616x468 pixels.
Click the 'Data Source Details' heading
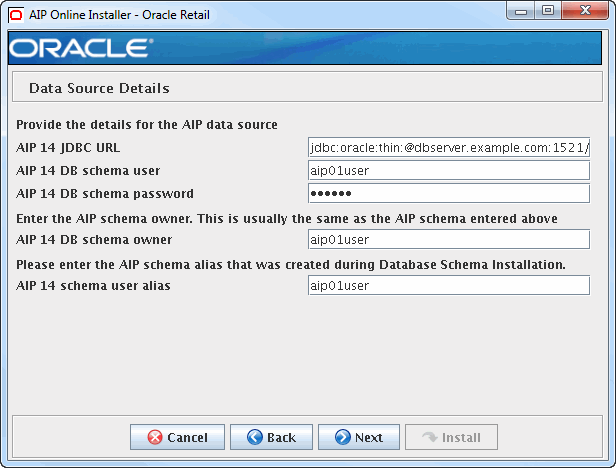(99, 88)
